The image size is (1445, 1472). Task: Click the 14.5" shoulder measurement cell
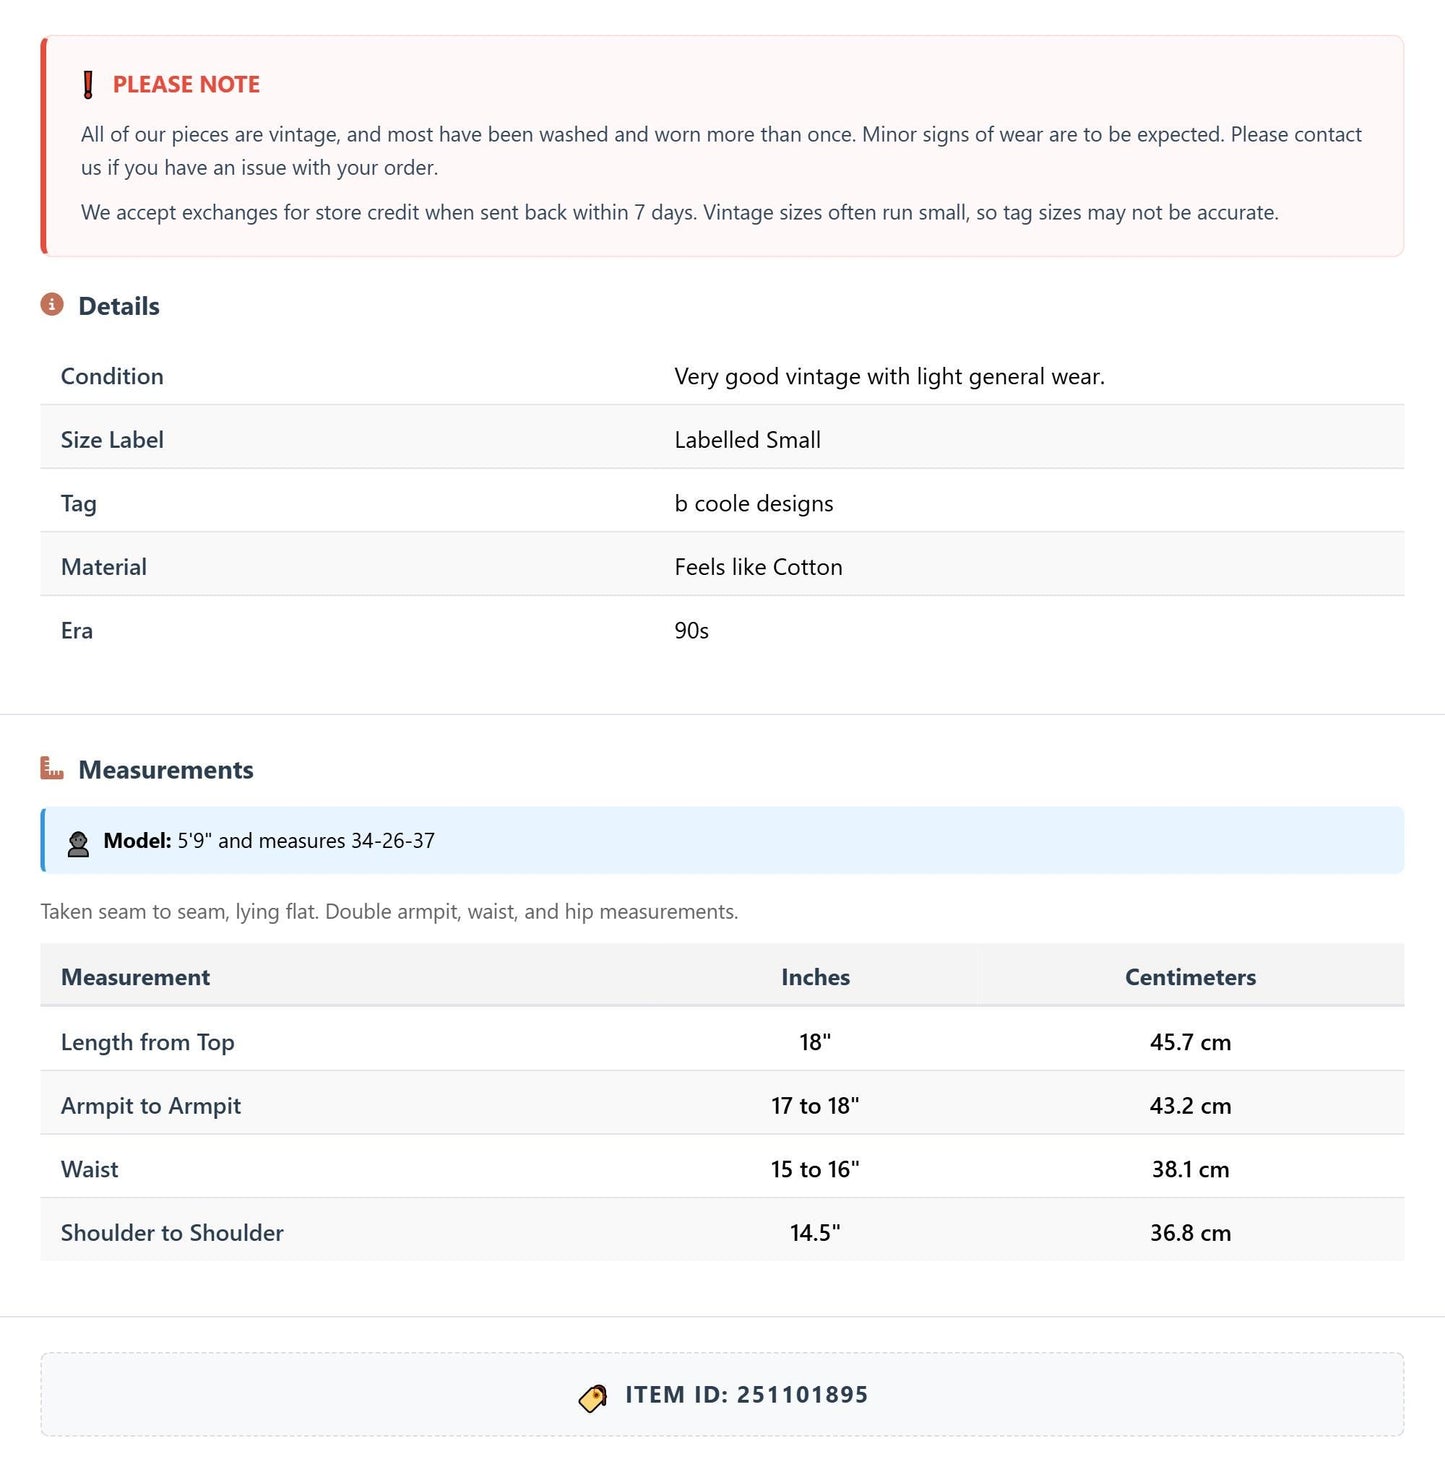tap(815, 1233)
